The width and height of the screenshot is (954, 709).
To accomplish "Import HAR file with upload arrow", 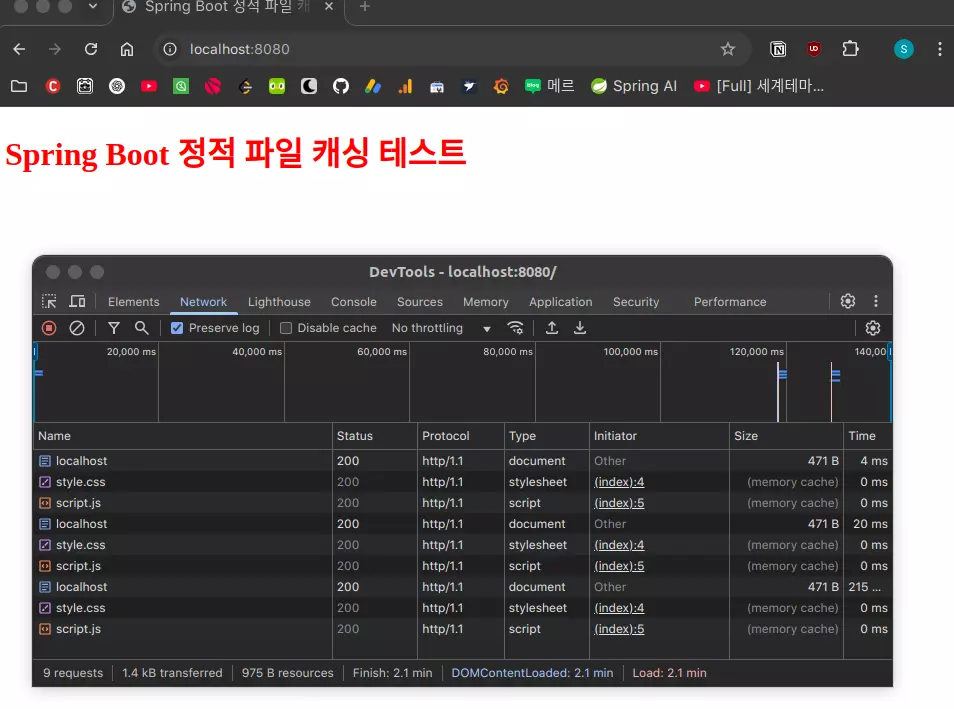I will pos(552,328).
